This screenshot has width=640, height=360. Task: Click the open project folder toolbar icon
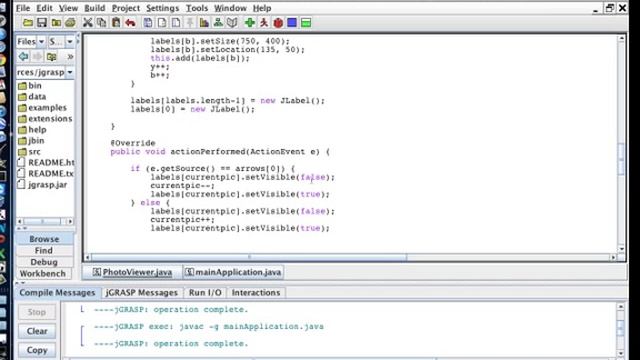[56, 23]
